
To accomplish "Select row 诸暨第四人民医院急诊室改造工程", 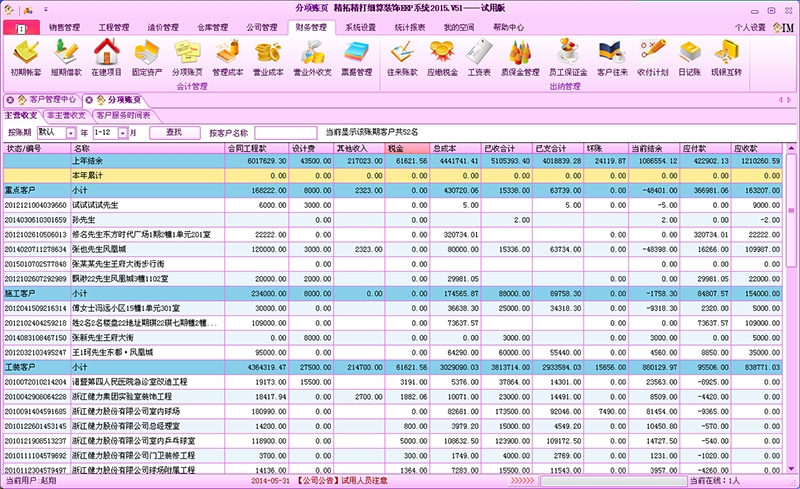I will [393, 382].
